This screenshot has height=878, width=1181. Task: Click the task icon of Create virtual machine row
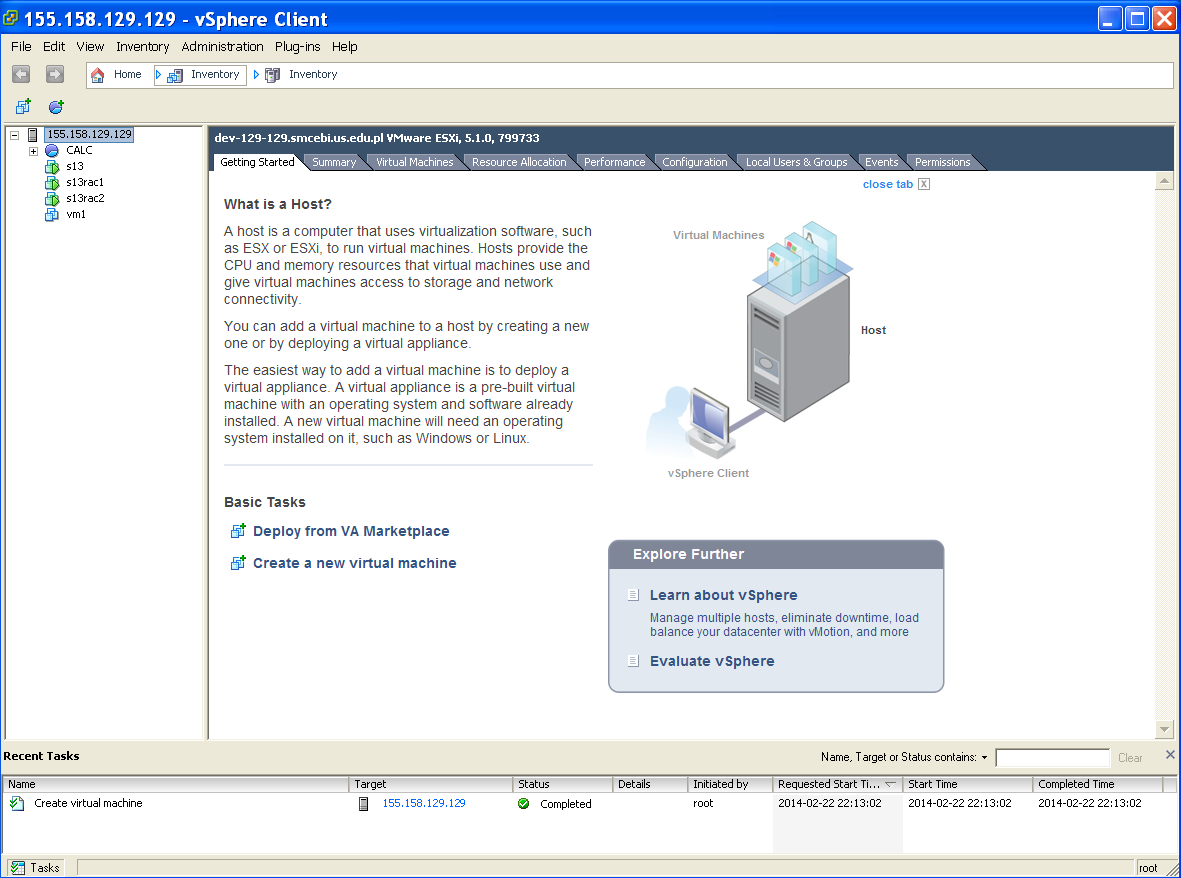[x=17, y=803]
